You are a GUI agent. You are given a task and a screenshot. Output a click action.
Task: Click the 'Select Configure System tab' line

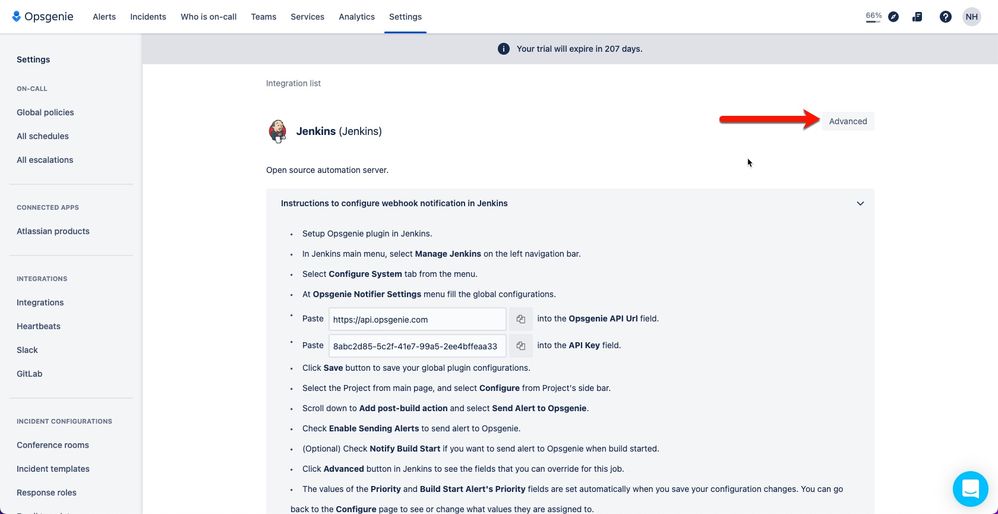pos(390,274)
